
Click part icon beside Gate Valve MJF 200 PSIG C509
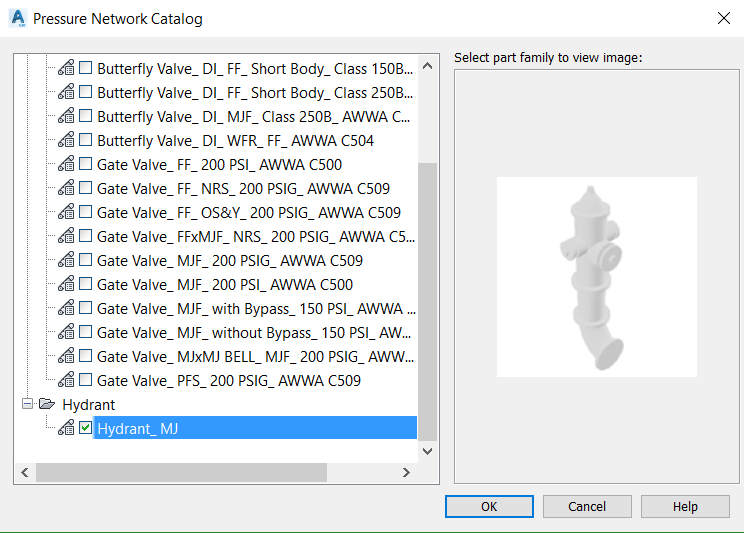click(66, 260)
